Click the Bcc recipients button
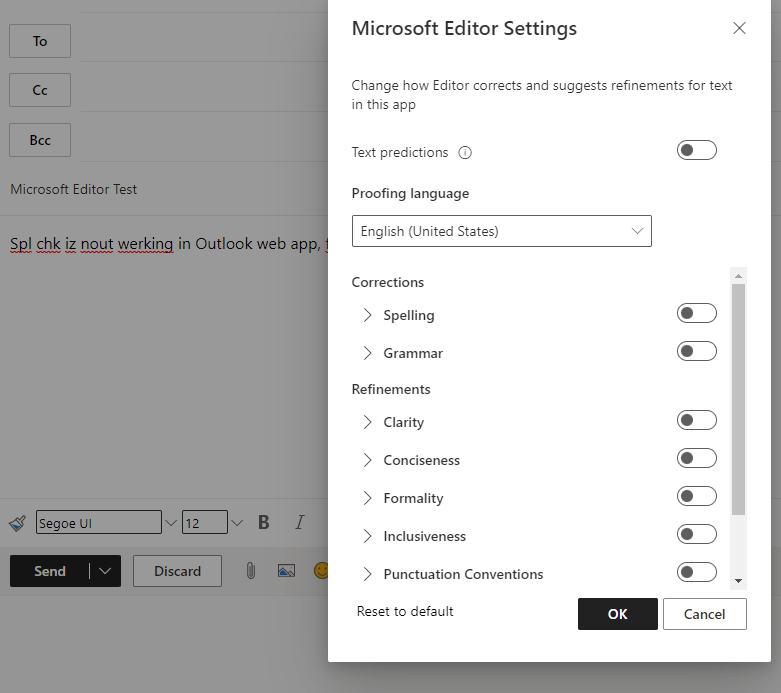 pos(40,140)
